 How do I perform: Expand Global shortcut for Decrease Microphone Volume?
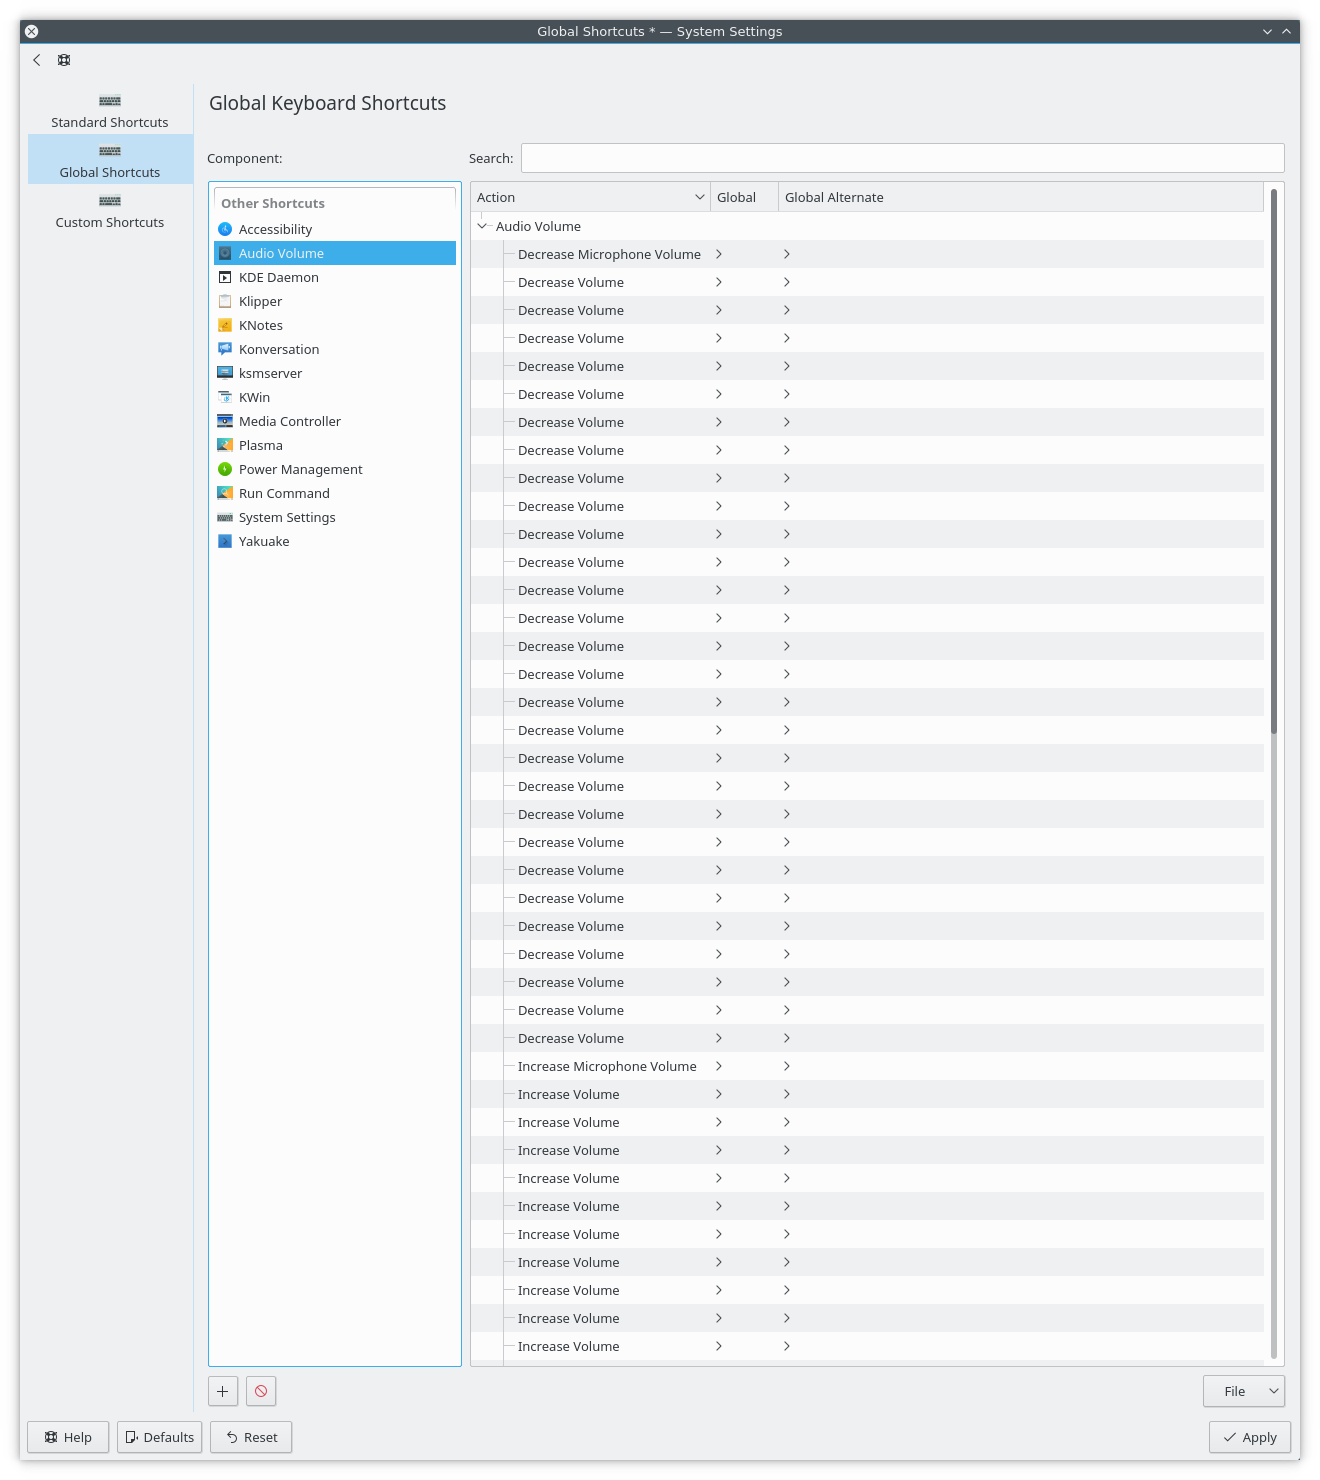(x=719, y=254)
